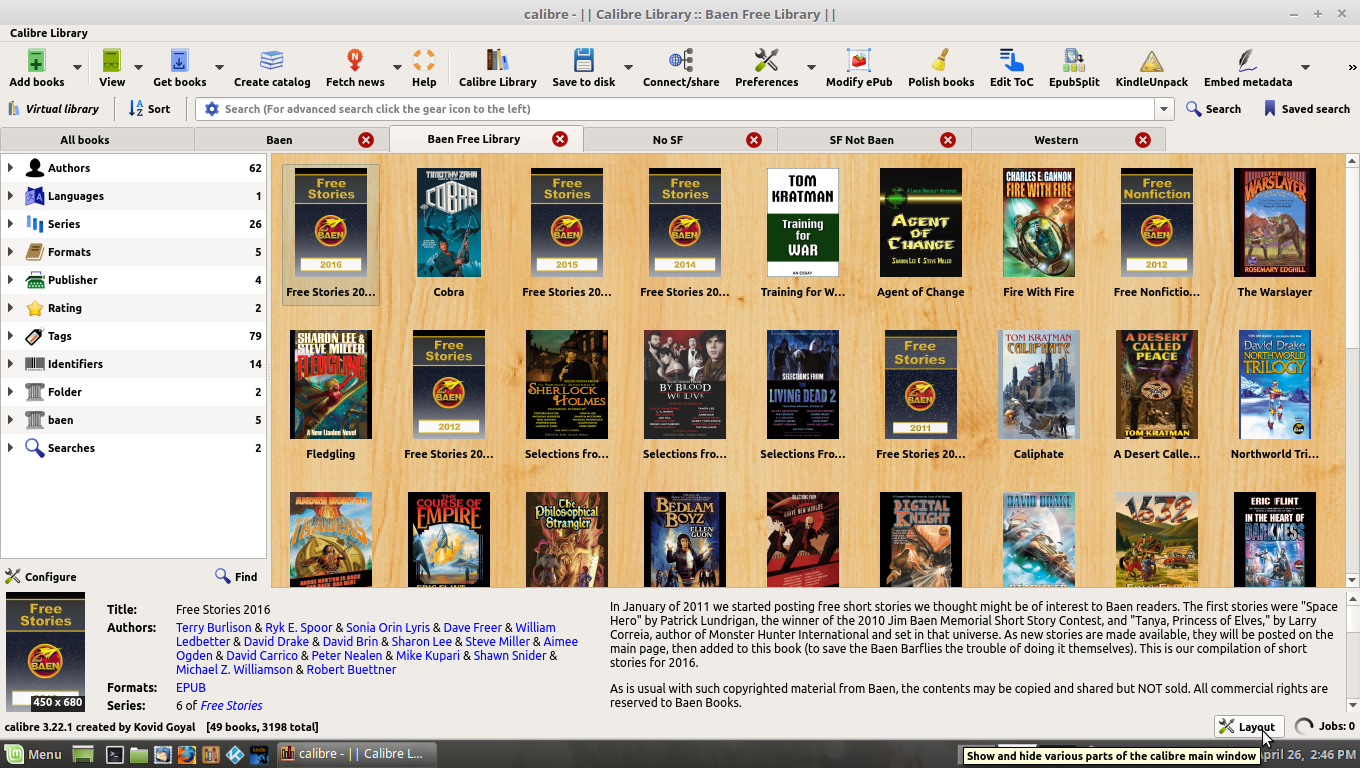Open Connect/share from the toolbar
1360x768 pixels.
tap(681, 67)
